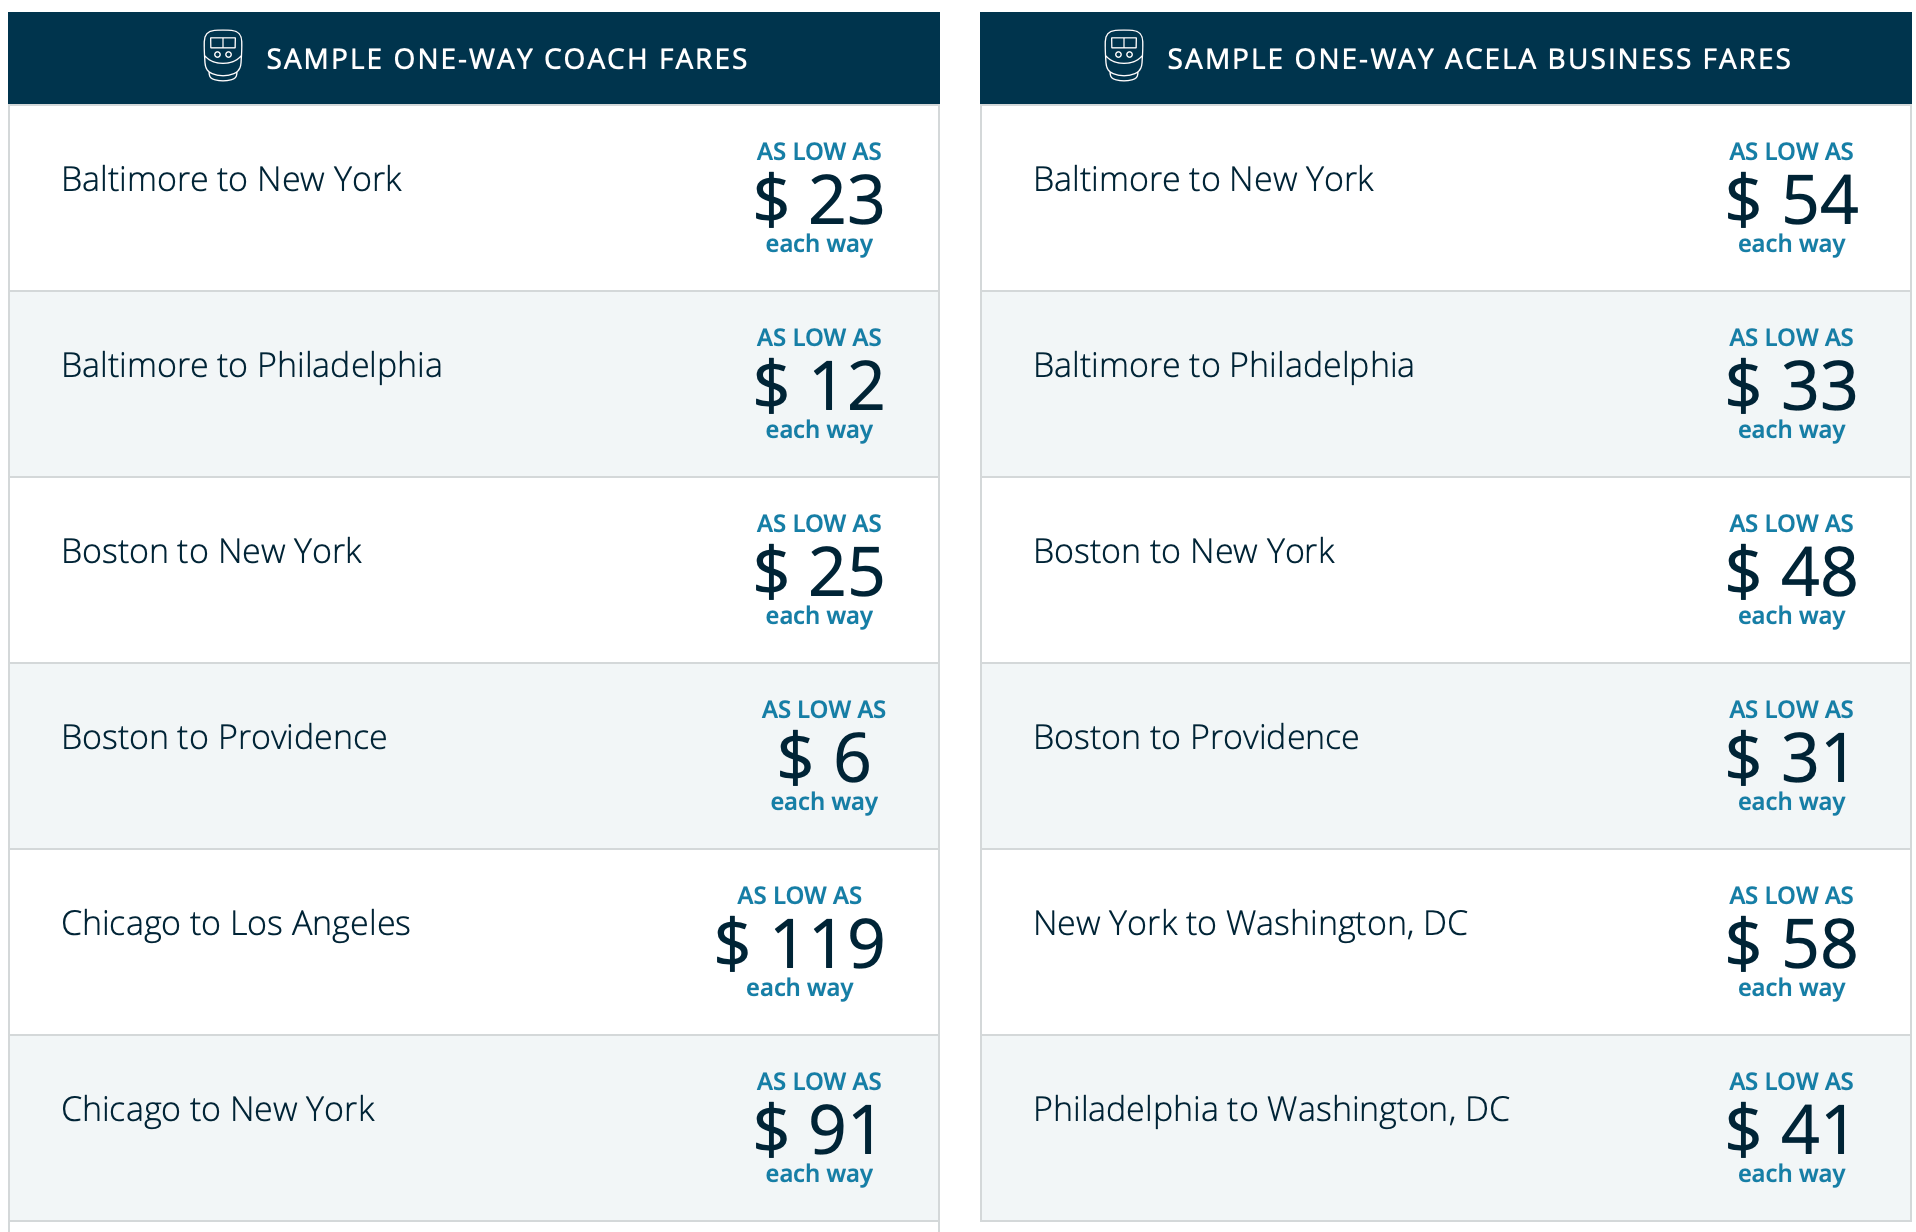The width and height of the screenshot is (1916, 1232).
Task: Click the $23 coach fare price
Action: (819, 200)
